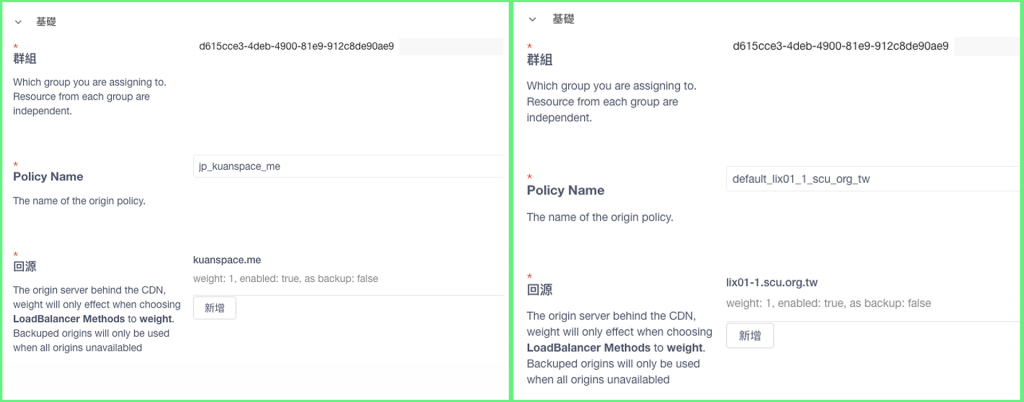Click the 群組 label in the default_lix01_1_scu_org_tw form
The image size is (1024, 402).
pyautogui.click(x=539, y=60)
